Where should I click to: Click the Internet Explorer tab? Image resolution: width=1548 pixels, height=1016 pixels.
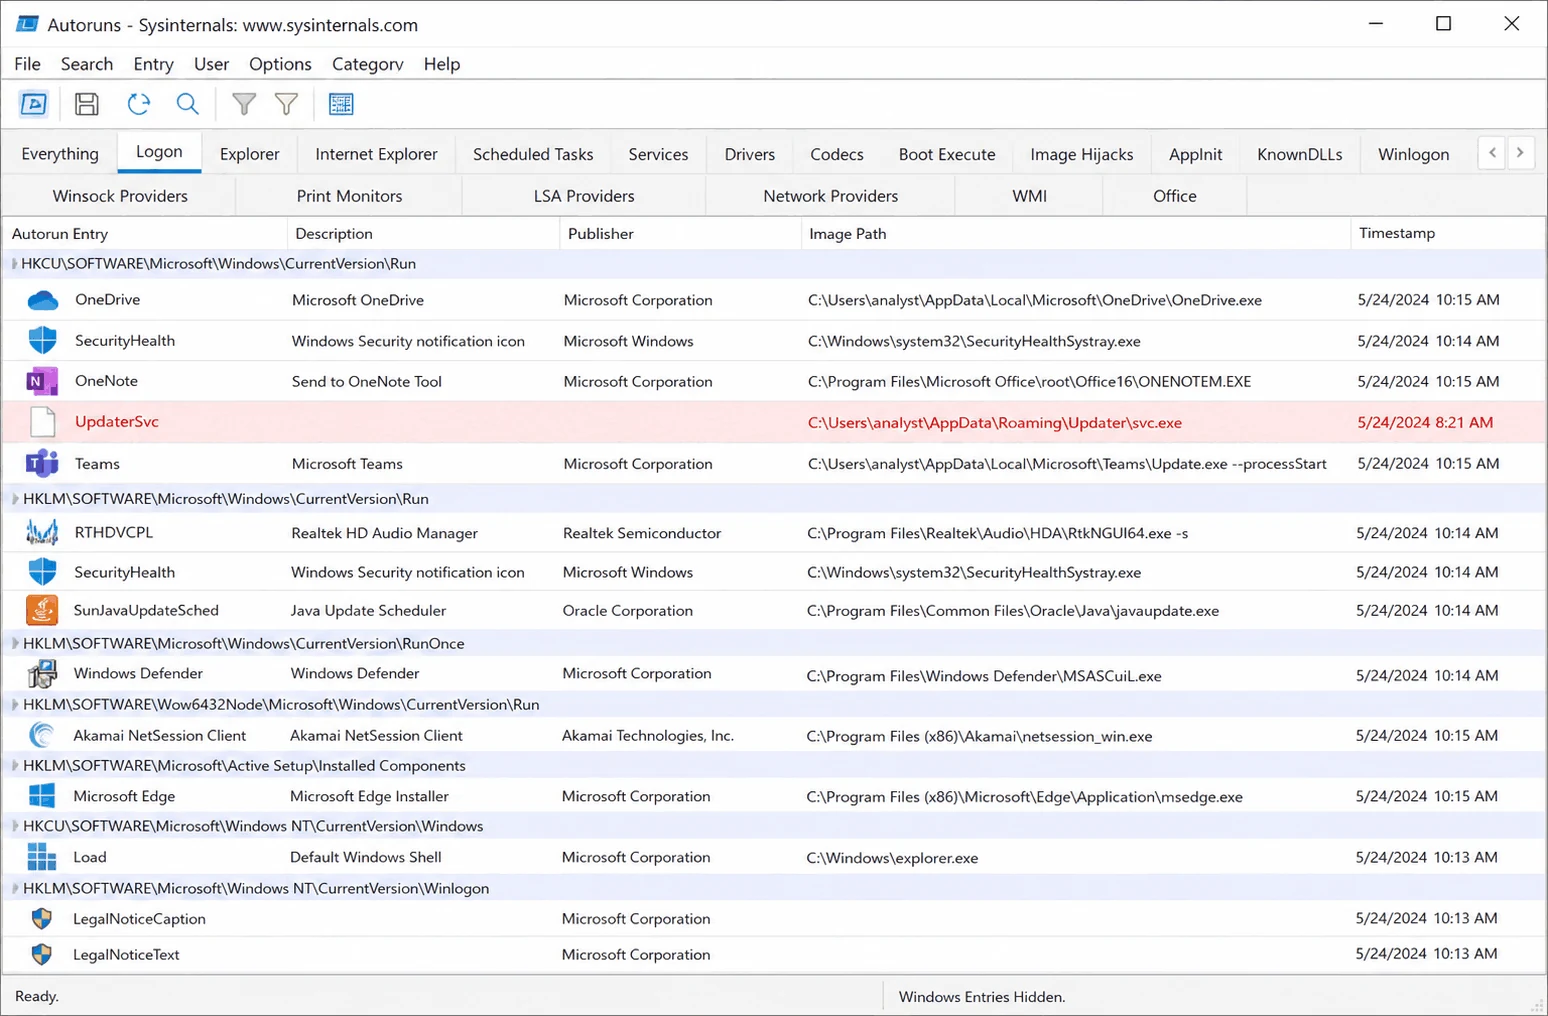[x=376, y=154]
